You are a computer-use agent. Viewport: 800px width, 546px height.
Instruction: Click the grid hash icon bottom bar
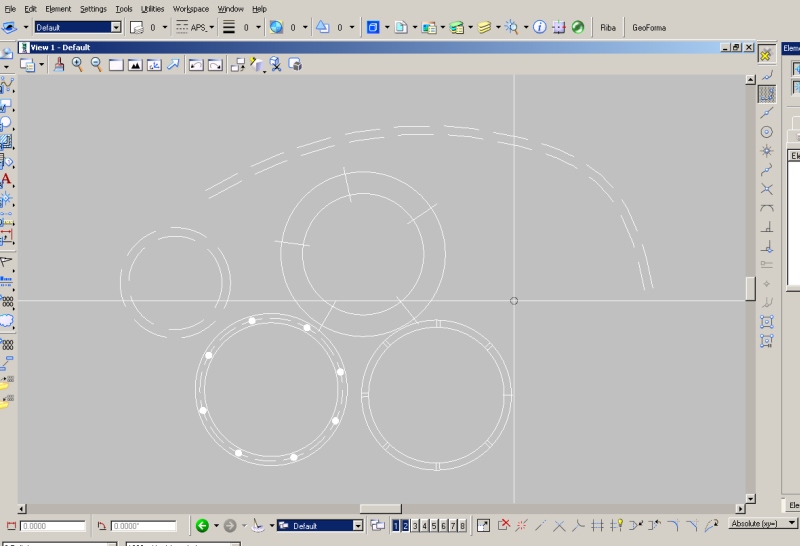597,525
